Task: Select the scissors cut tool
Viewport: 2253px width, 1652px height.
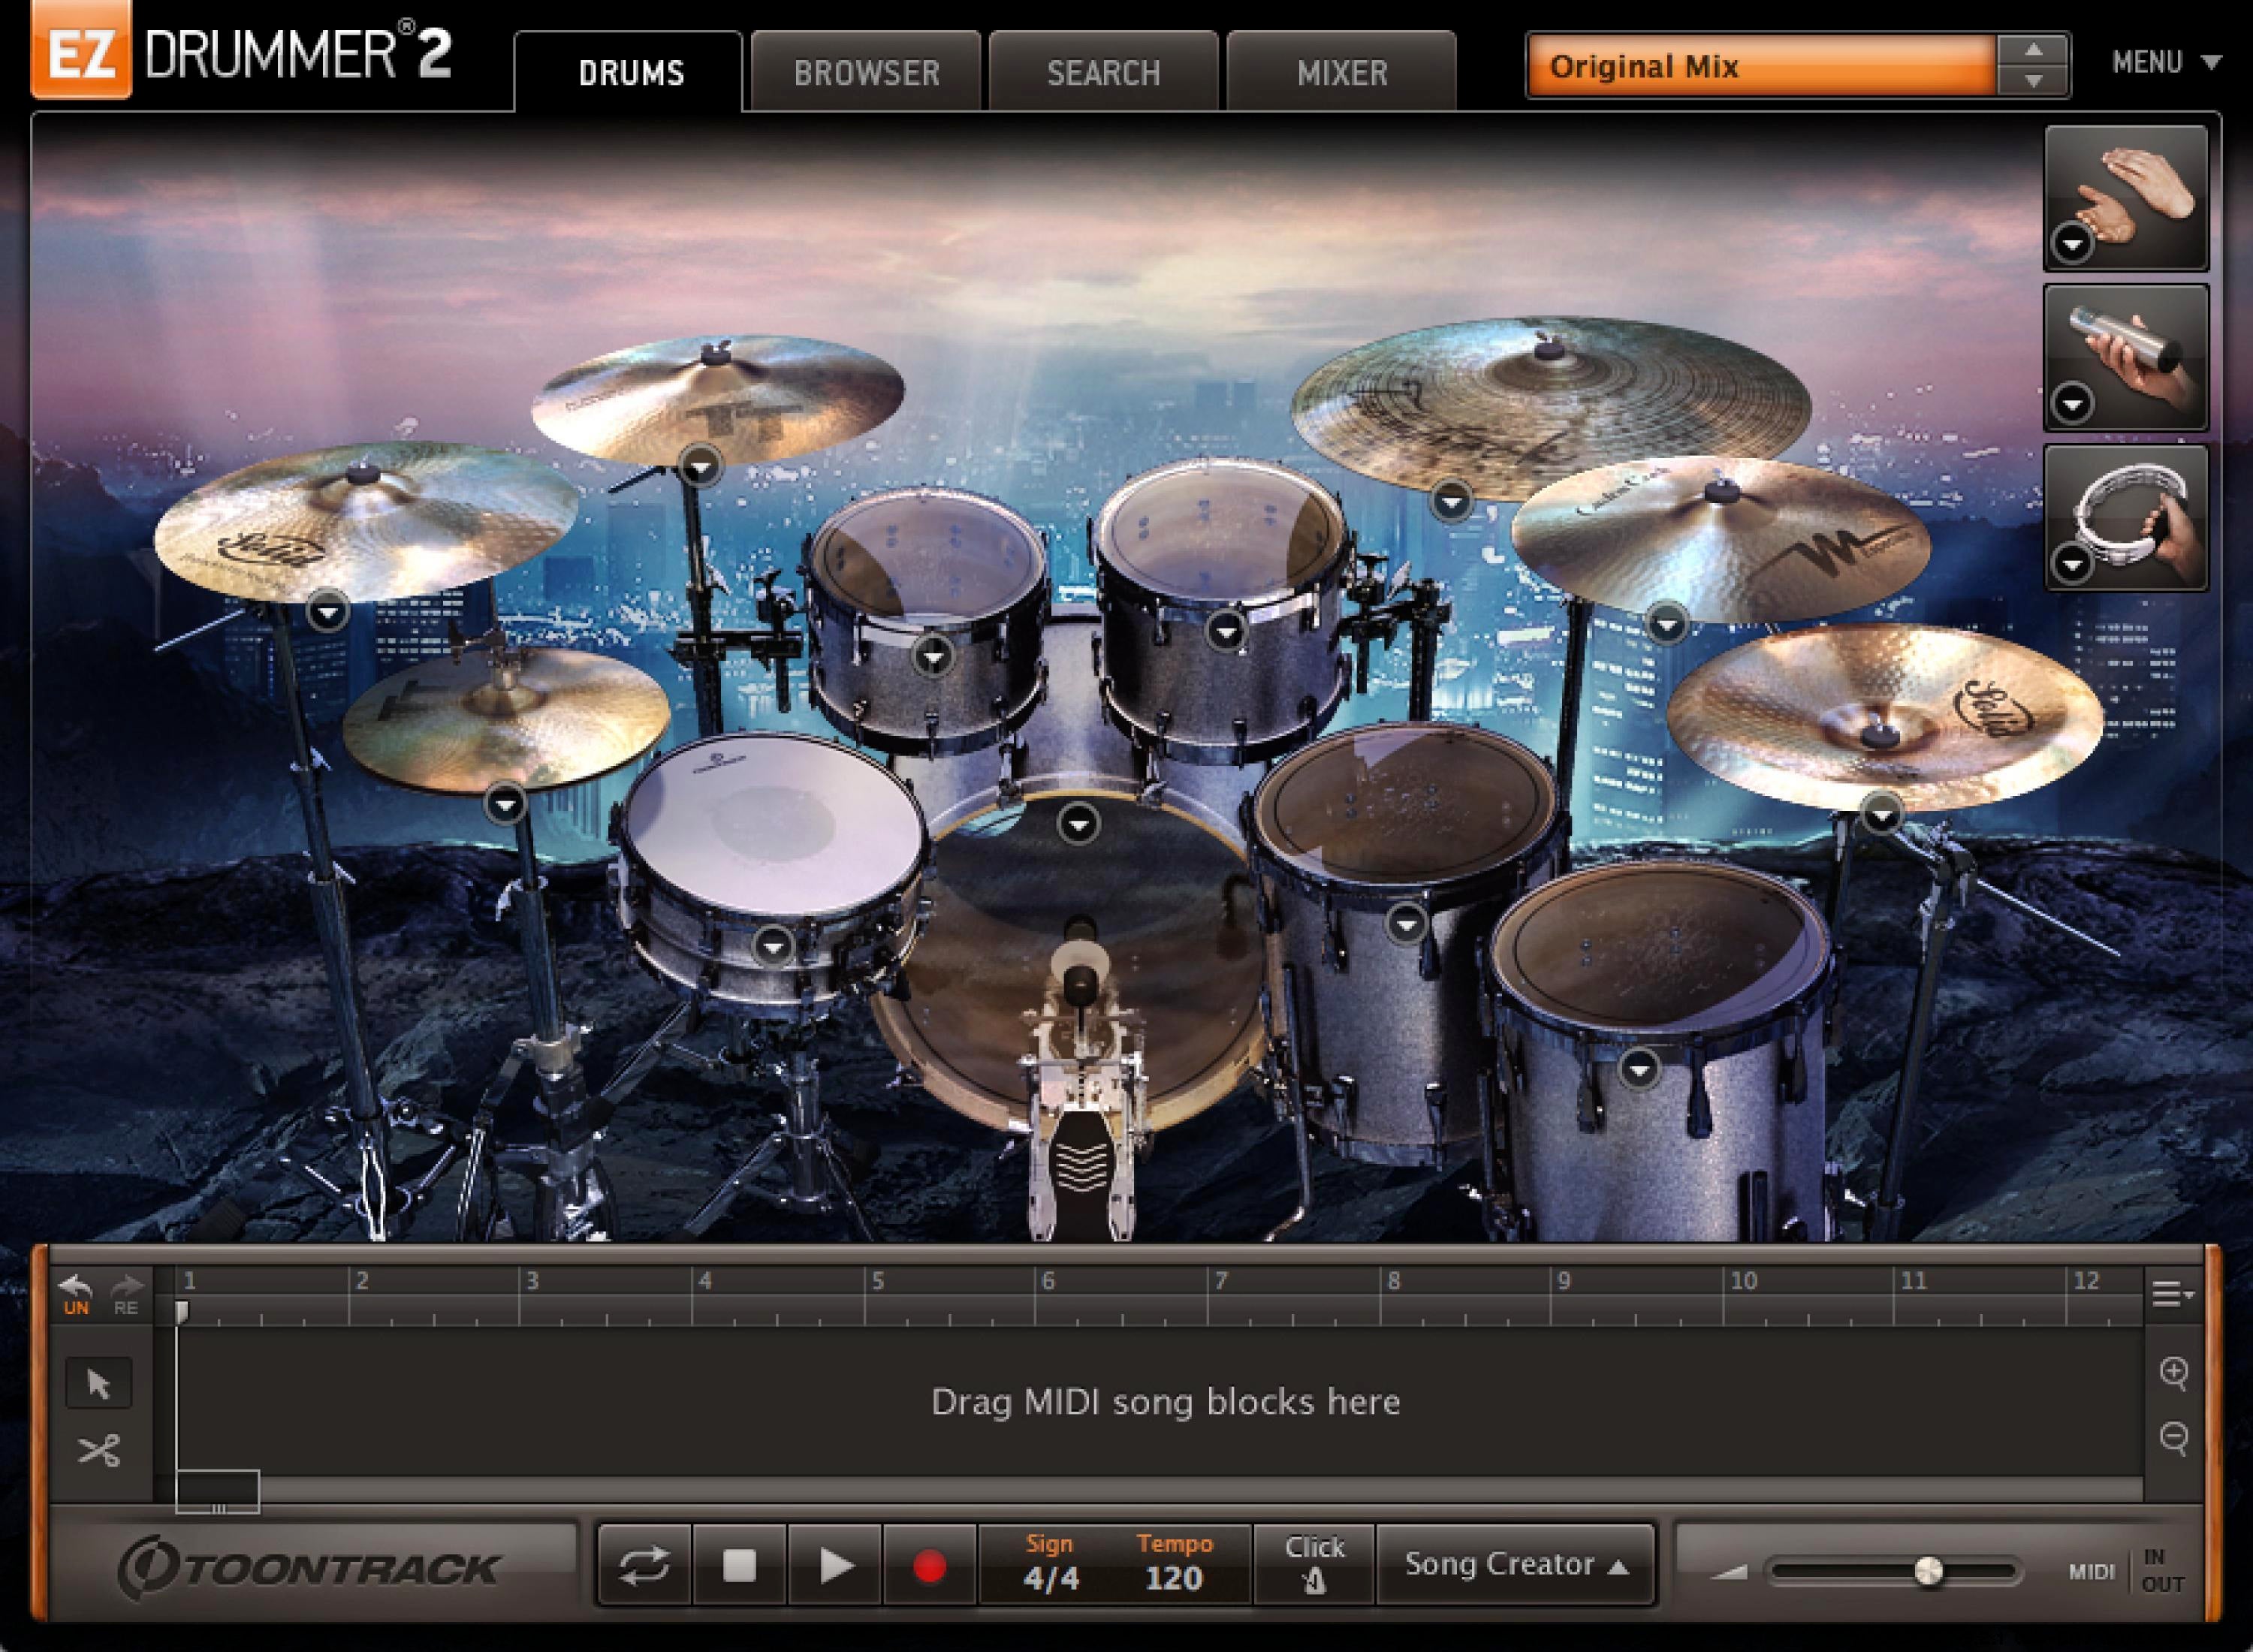Action: tap(98, 1450)
